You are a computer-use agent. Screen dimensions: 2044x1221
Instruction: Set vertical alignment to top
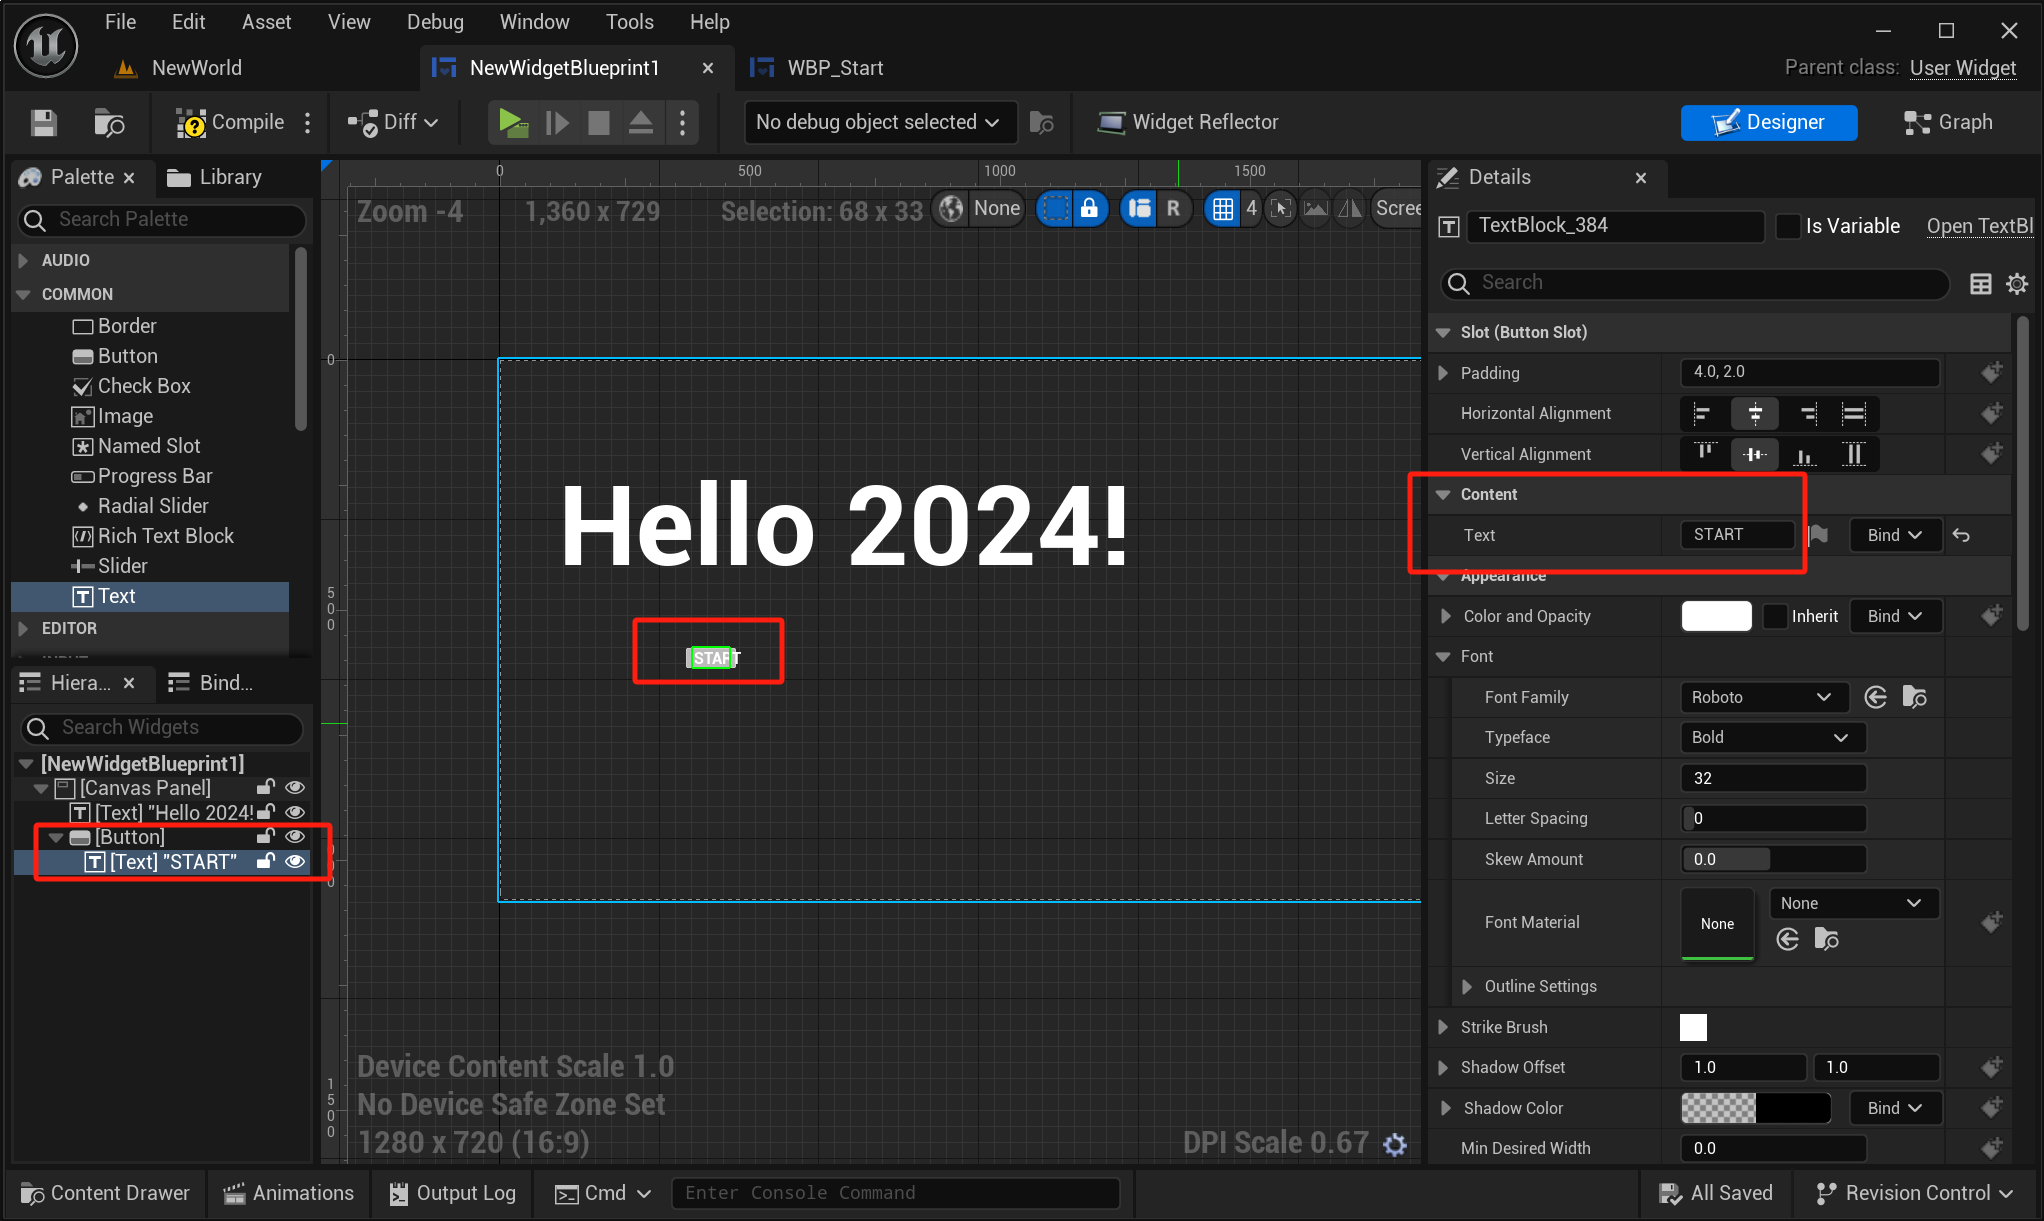point(1705,454)
